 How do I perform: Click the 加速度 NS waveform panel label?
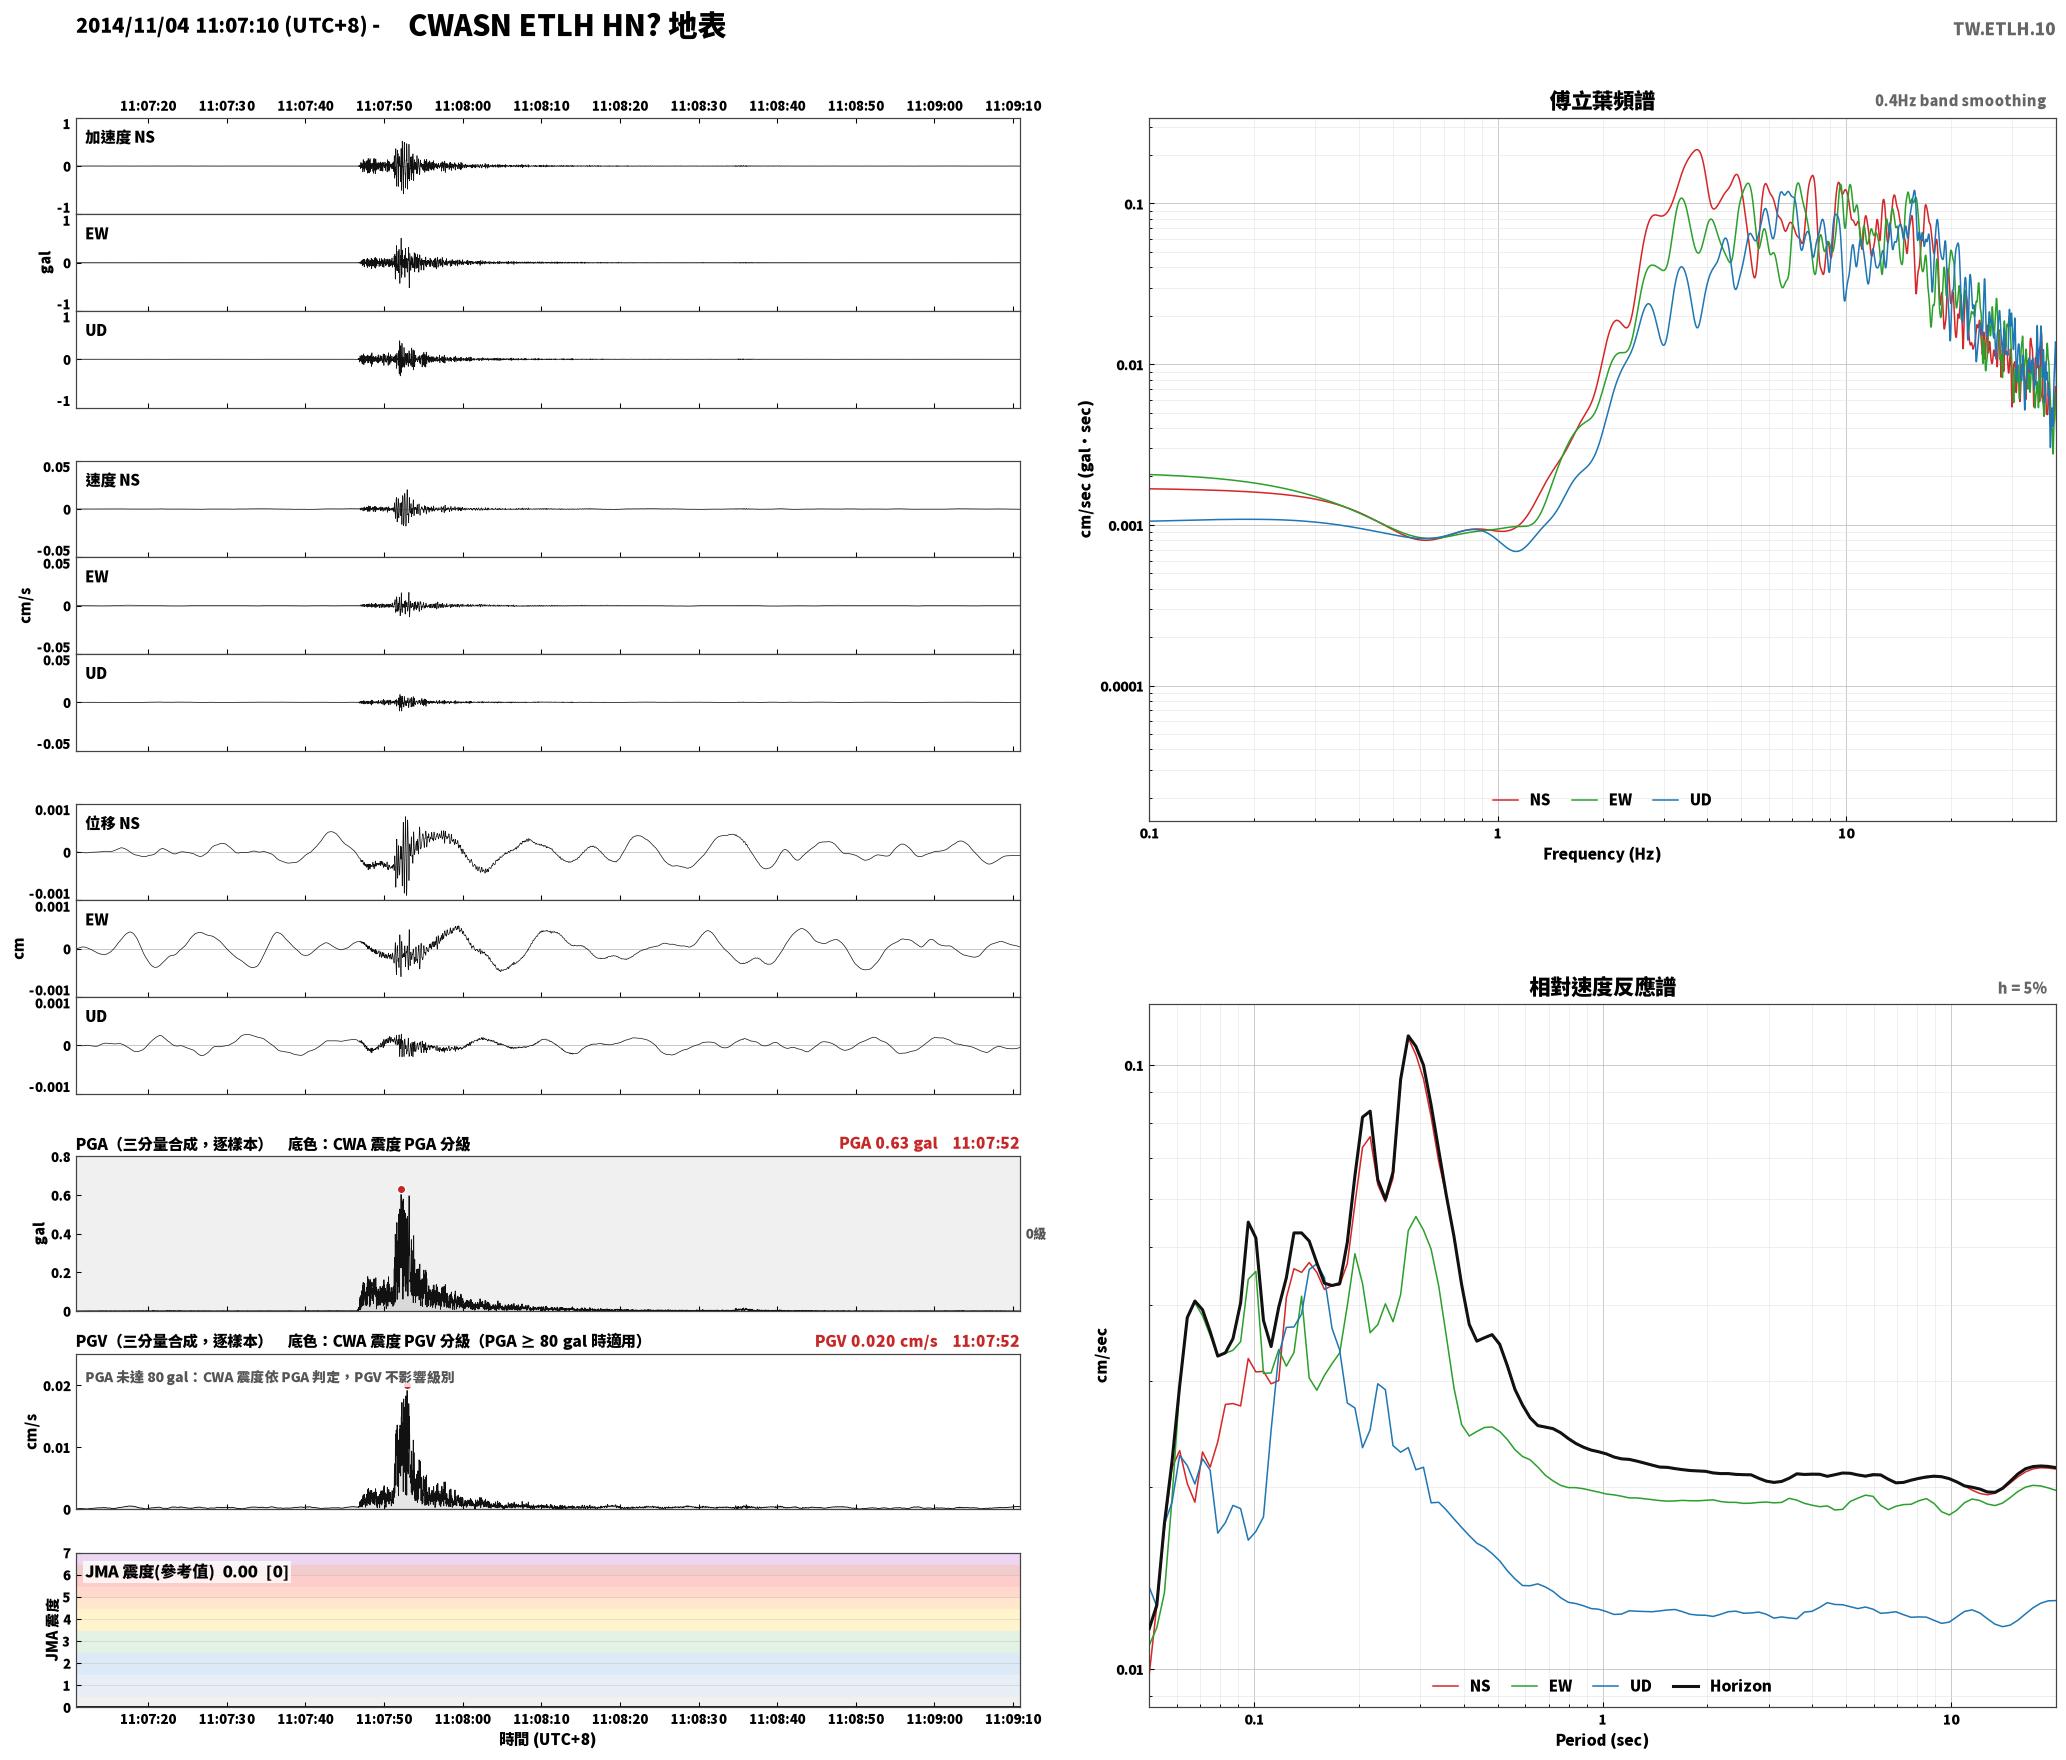[120, 137]
